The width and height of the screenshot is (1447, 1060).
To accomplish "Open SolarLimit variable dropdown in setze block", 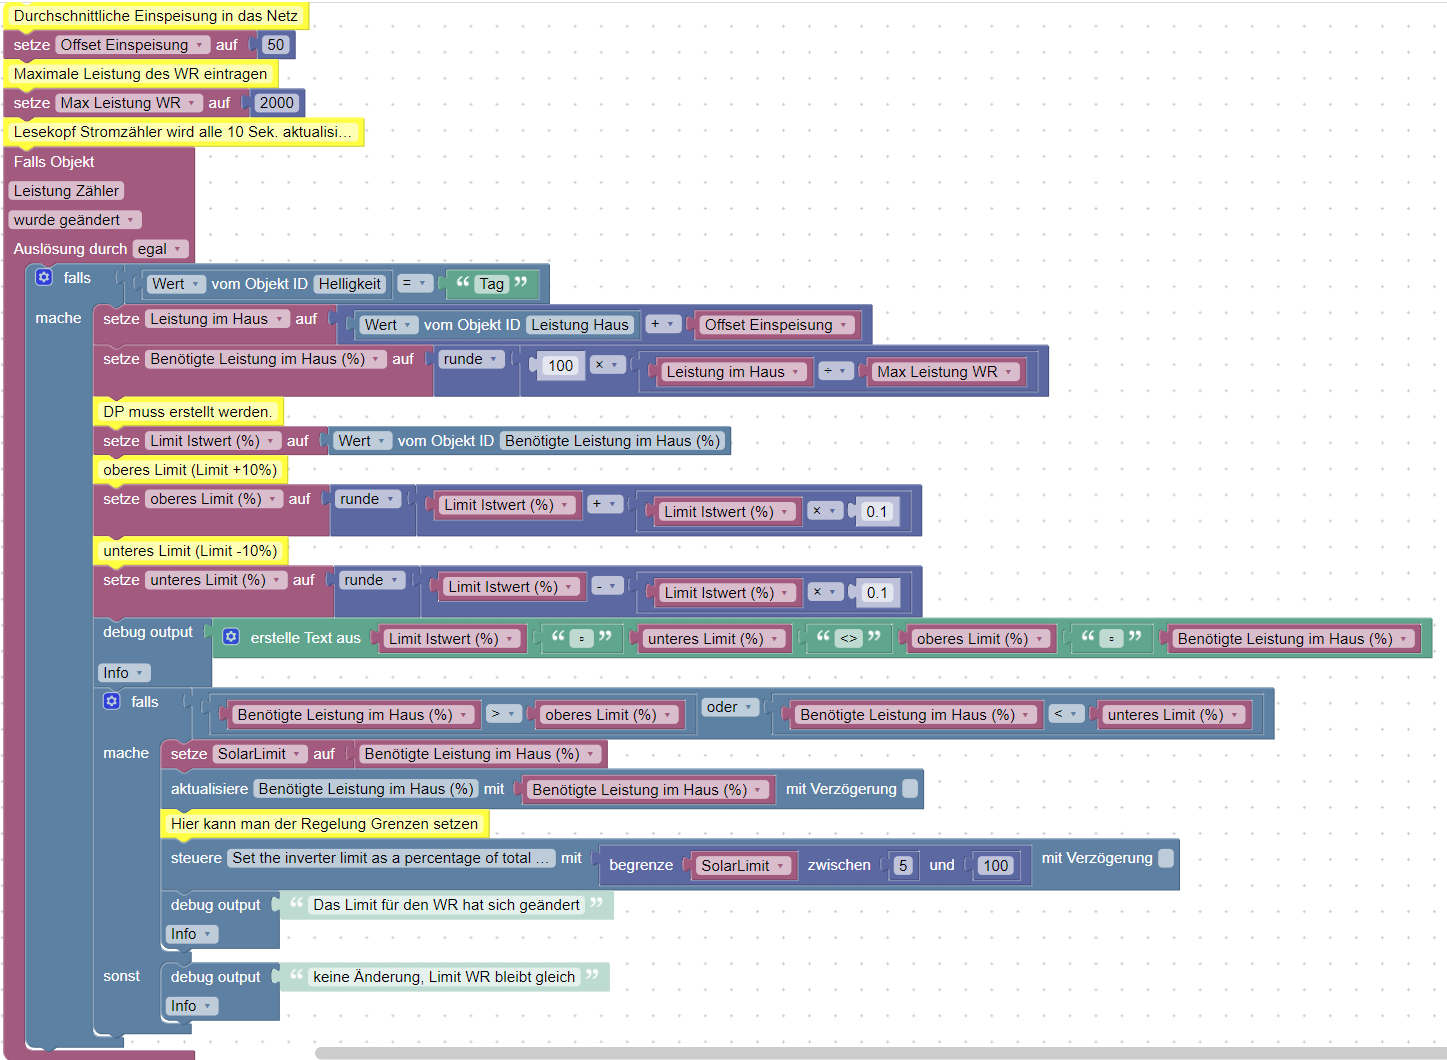I will tap(259, 754).
